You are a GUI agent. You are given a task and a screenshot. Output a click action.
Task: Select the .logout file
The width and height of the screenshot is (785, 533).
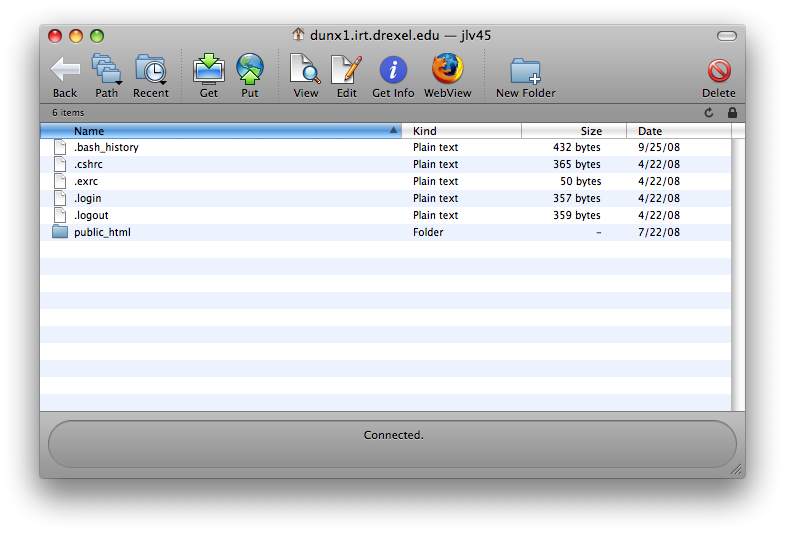coord(91,215)
